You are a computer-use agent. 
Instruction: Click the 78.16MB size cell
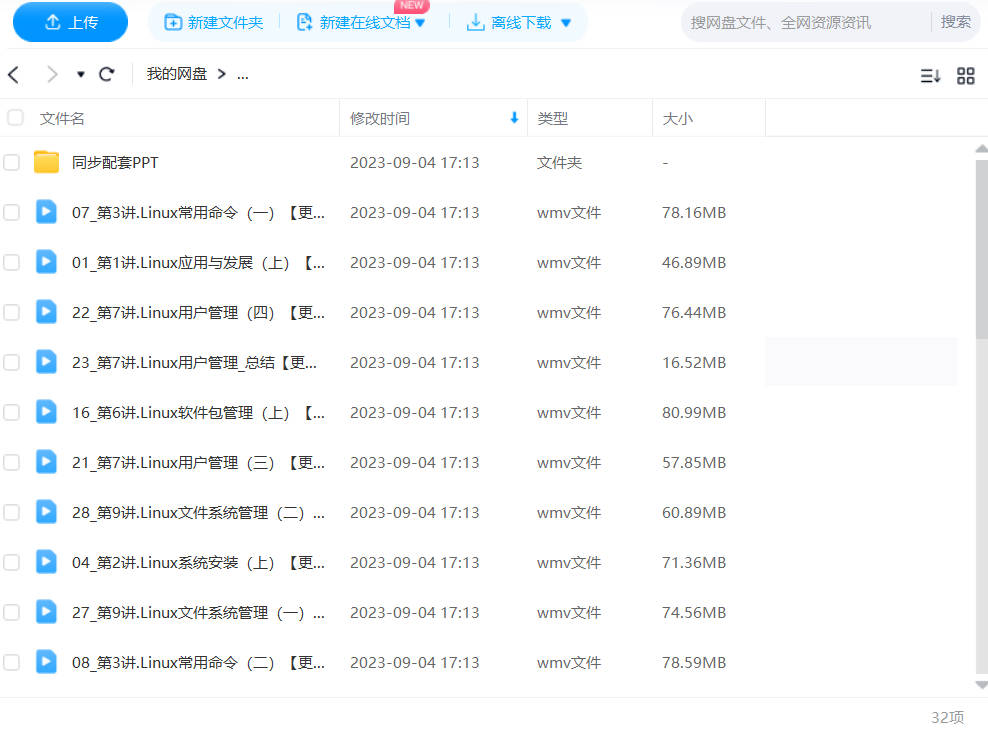(x=694, y=212)
